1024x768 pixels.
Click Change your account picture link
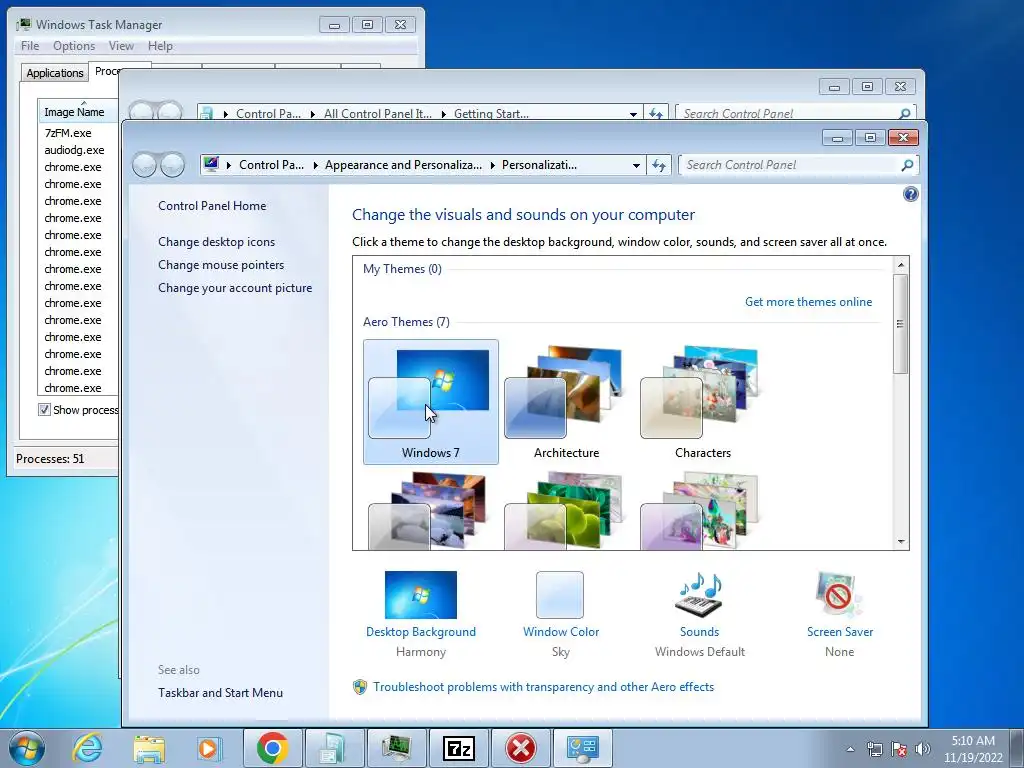pyautogui.click(x=235, y=288)
